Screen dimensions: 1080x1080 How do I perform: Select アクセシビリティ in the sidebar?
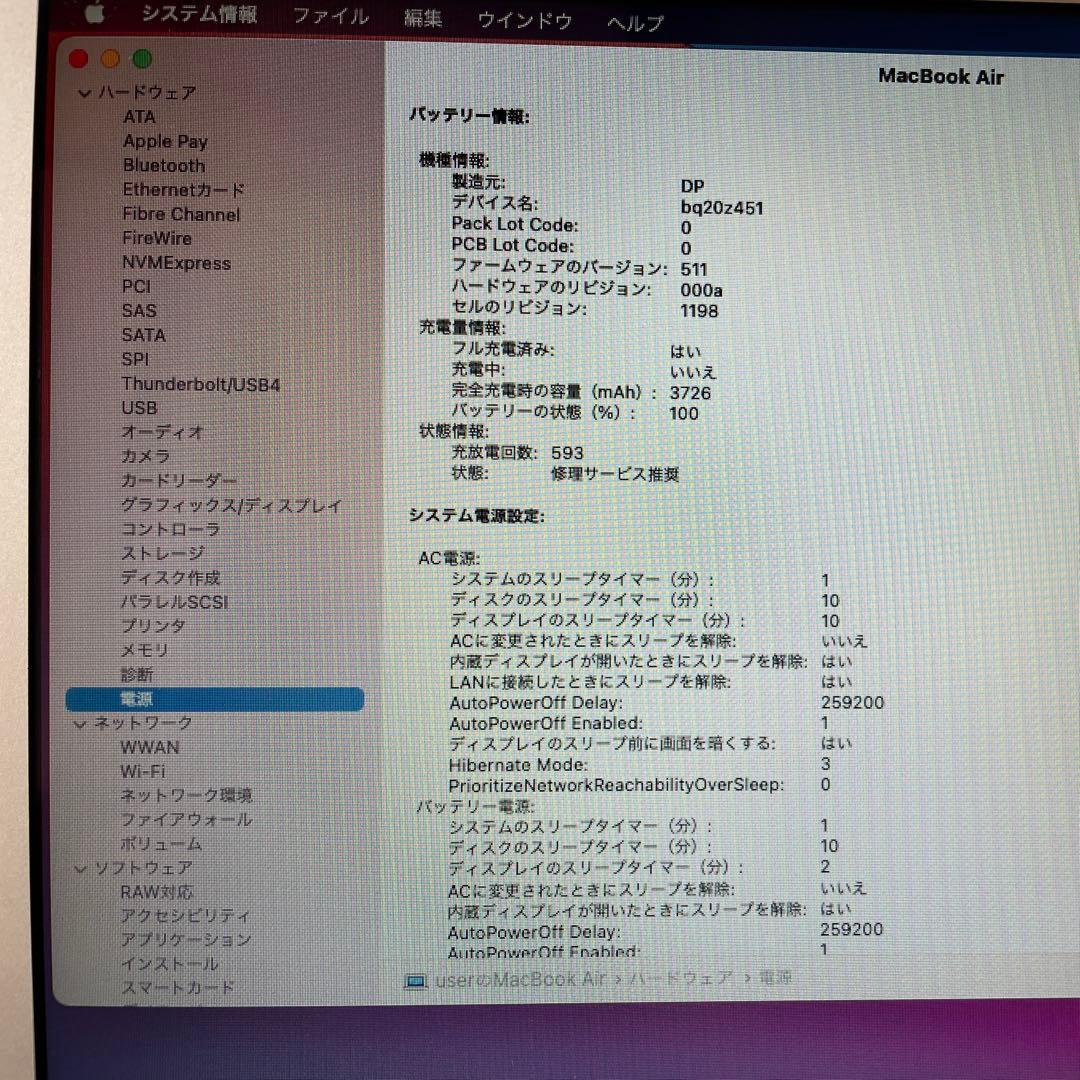pos(186,917)
